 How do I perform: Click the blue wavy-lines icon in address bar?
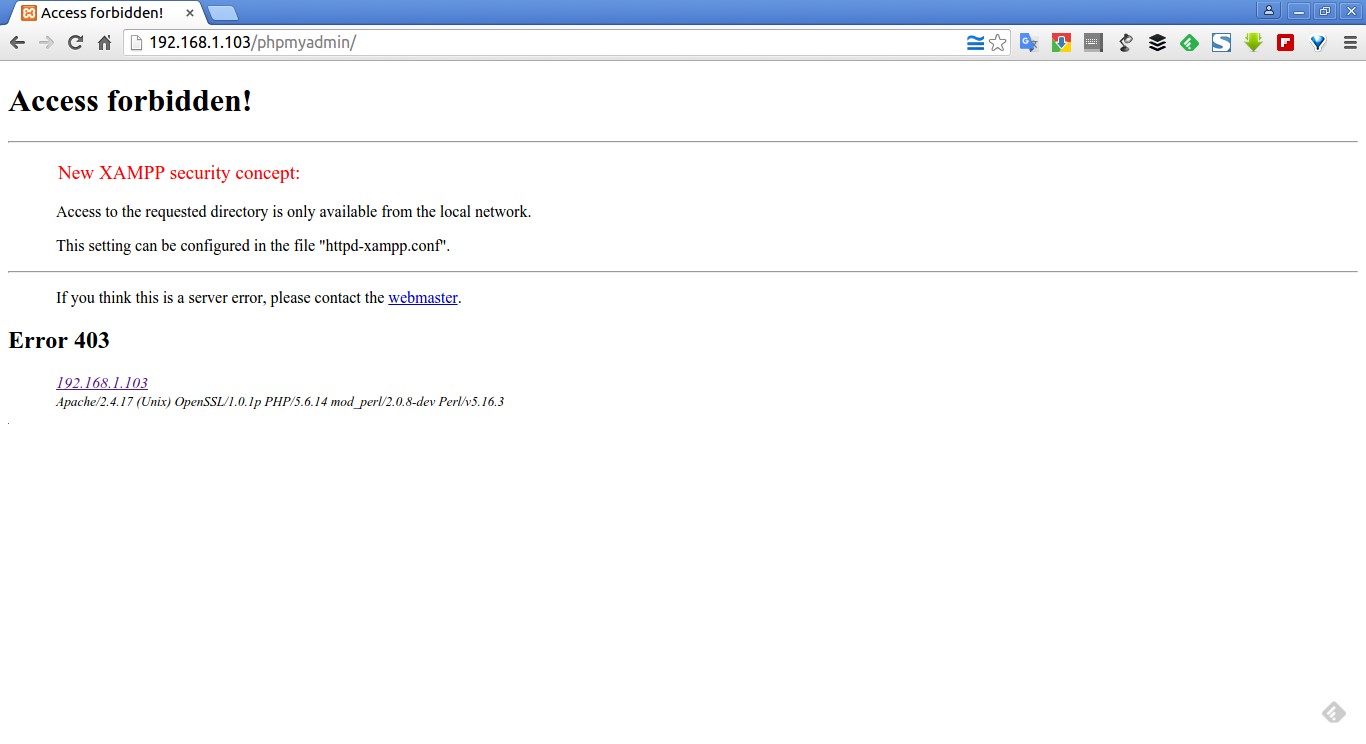(975, 42)
